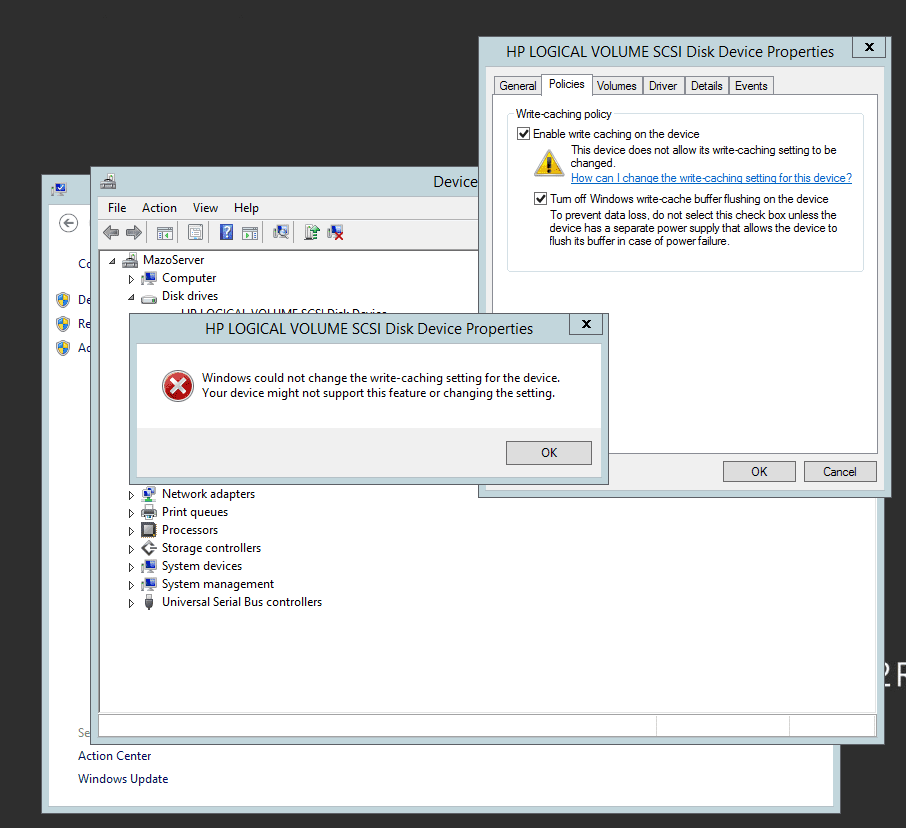The image size is (906, 828).
Task: Open the File menu
Action: [x=117, y=208]
